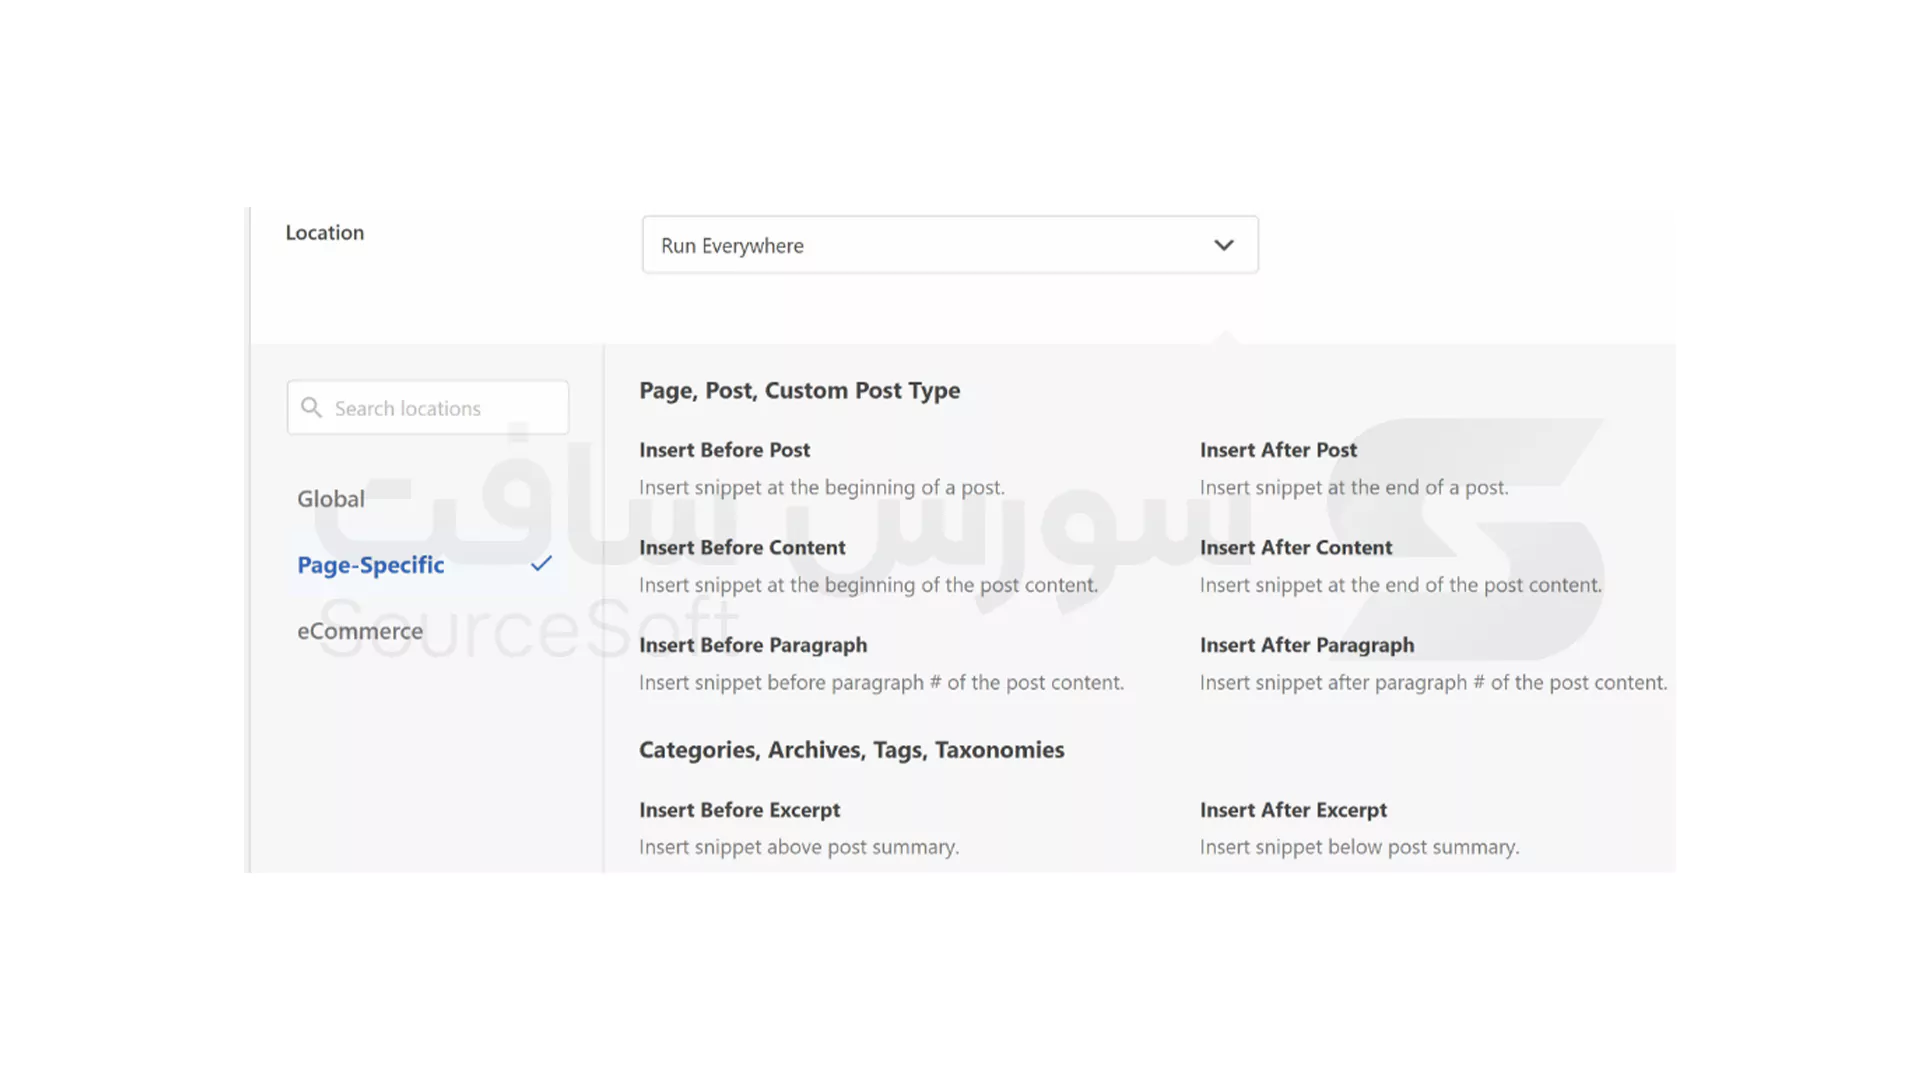The image size is (1920, 1080).
Task: Pick Insert After Paragraph option
Action: click(1306, 645)
